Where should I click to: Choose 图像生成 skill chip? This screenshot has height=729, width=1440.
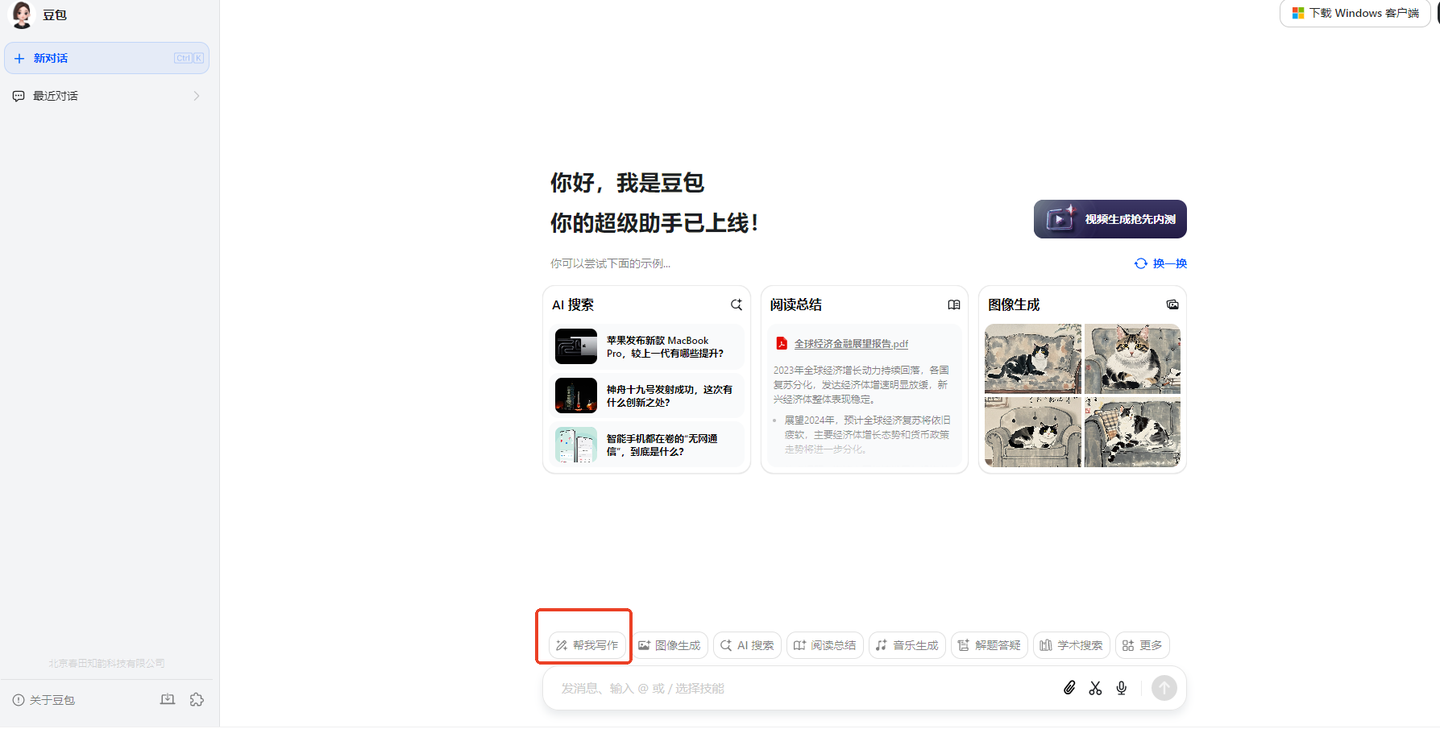[x=669, y=646]
